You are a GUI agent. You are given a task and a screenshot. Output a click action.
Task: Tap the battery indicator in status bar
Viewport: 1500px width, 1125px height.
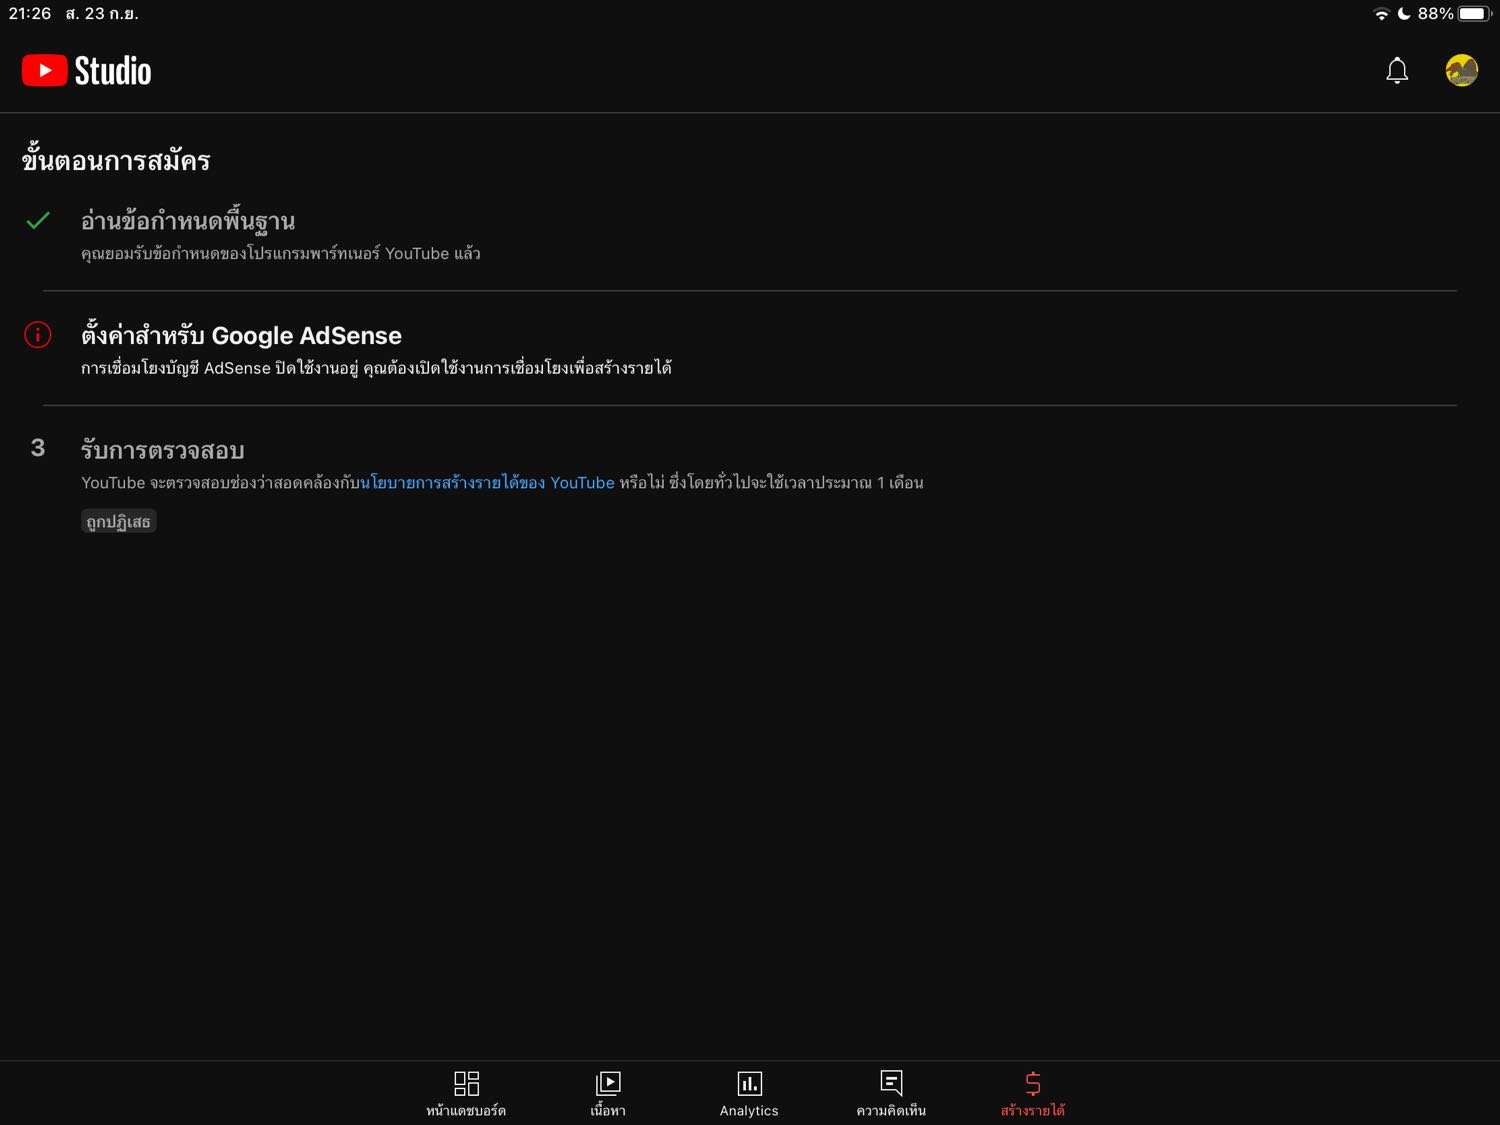click(1475, 14)
